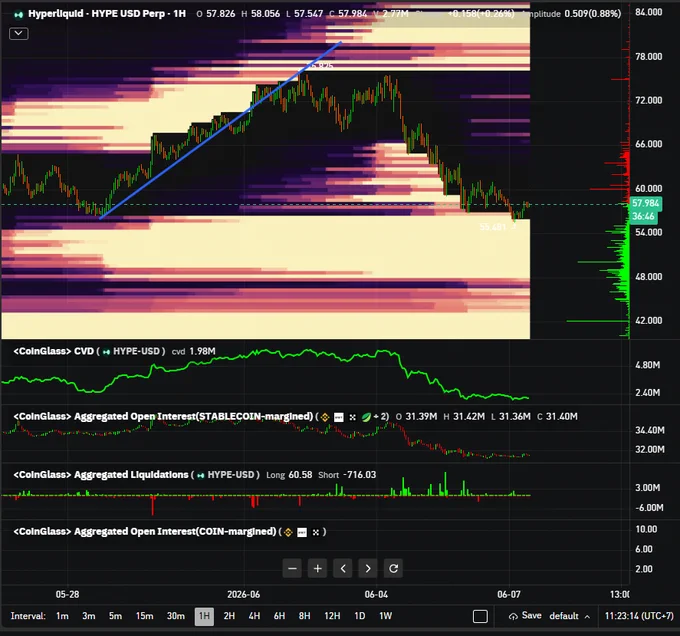Reset the chart view with refresh icon
Viewport: 680px width, 636px height.
click(393, 568)
